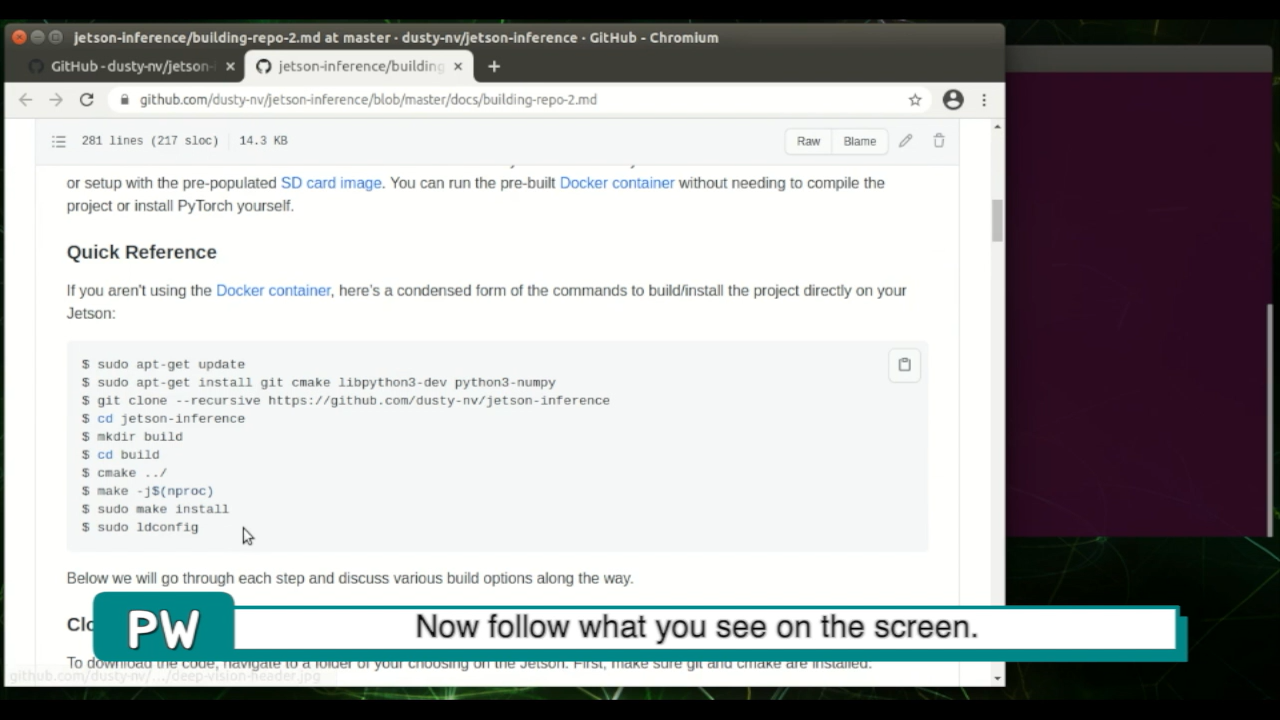Click the 'mkdir build' code line
1280x720 pixels.
(x=132, y=436)
